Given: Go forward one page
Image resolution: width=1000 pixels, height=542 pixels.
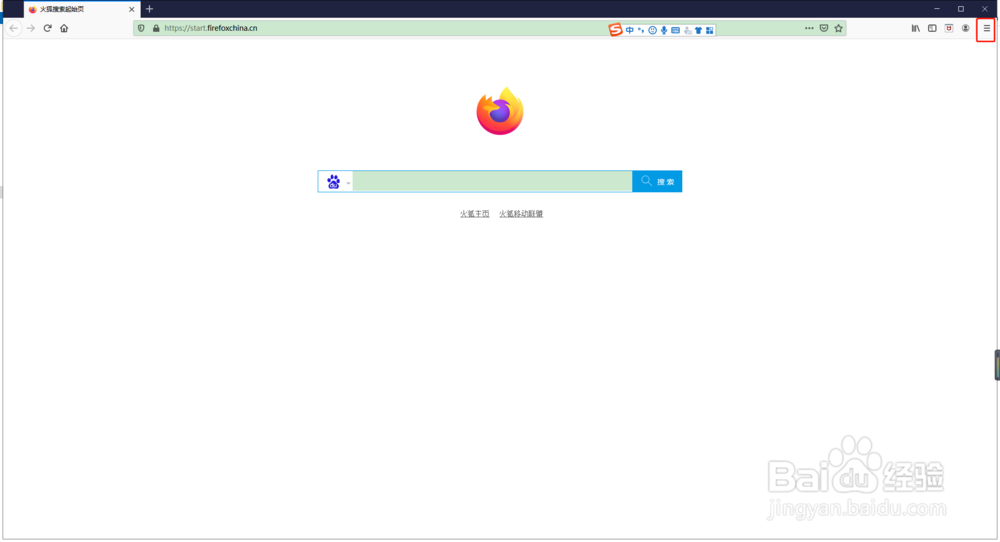Looking at the screenshot, I should click(x=31, y=28).
